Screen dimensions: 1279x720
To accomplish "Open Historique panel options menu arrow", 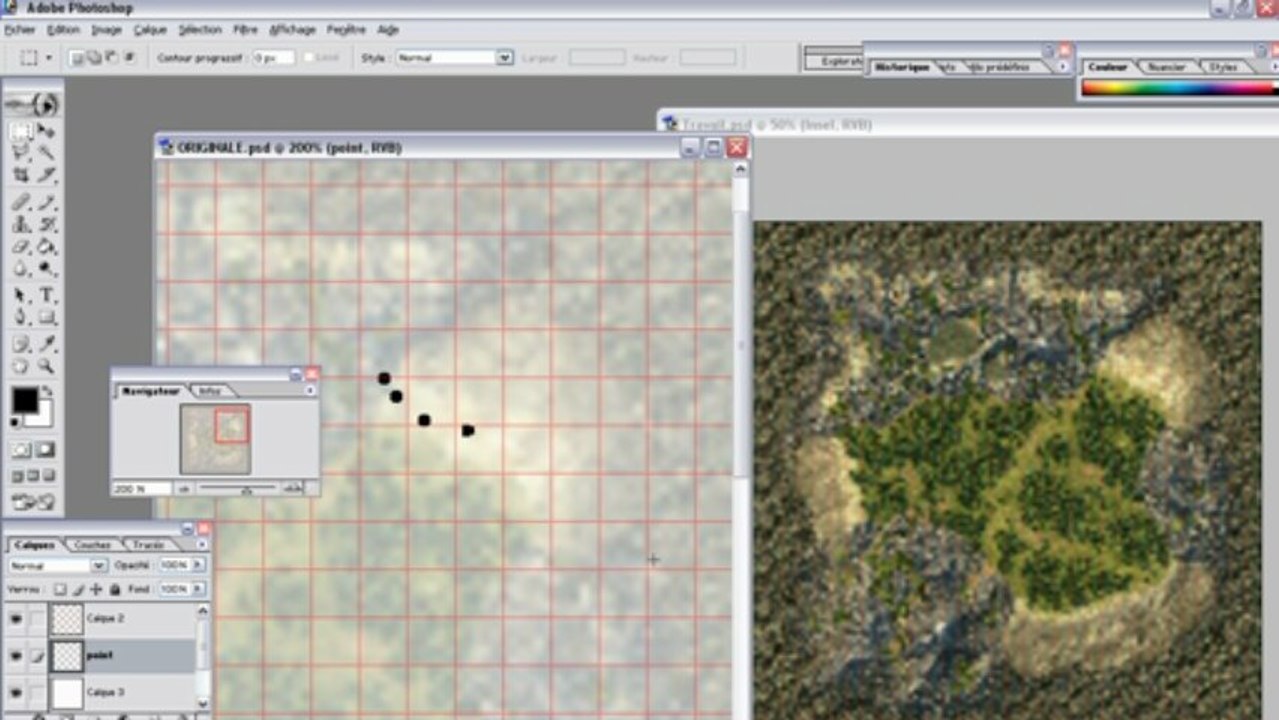I will [x=1062, y=67].
